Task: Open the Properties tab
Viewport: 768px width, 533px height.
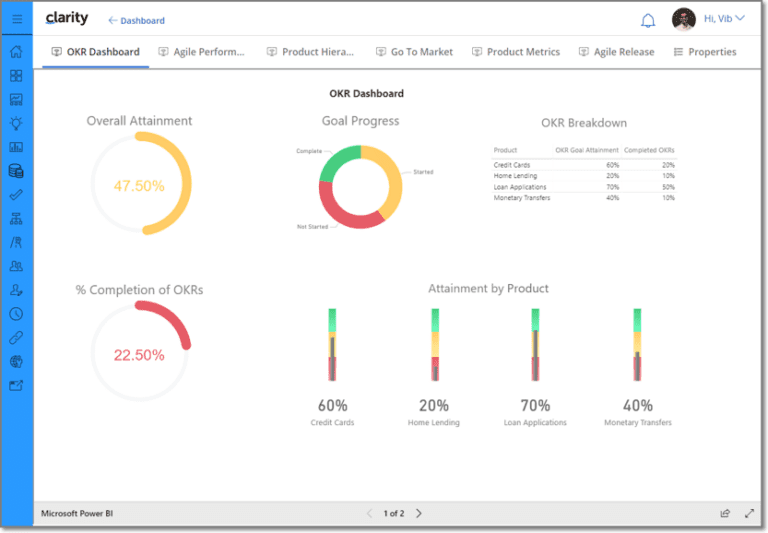Action: 704,52
